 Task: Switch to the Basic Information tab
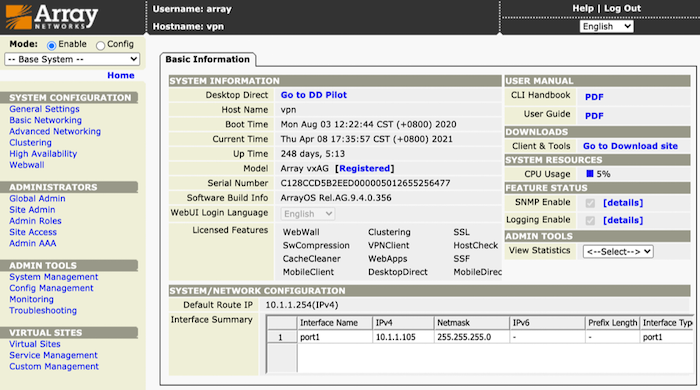pyautogui.click(x=208, y=59)
